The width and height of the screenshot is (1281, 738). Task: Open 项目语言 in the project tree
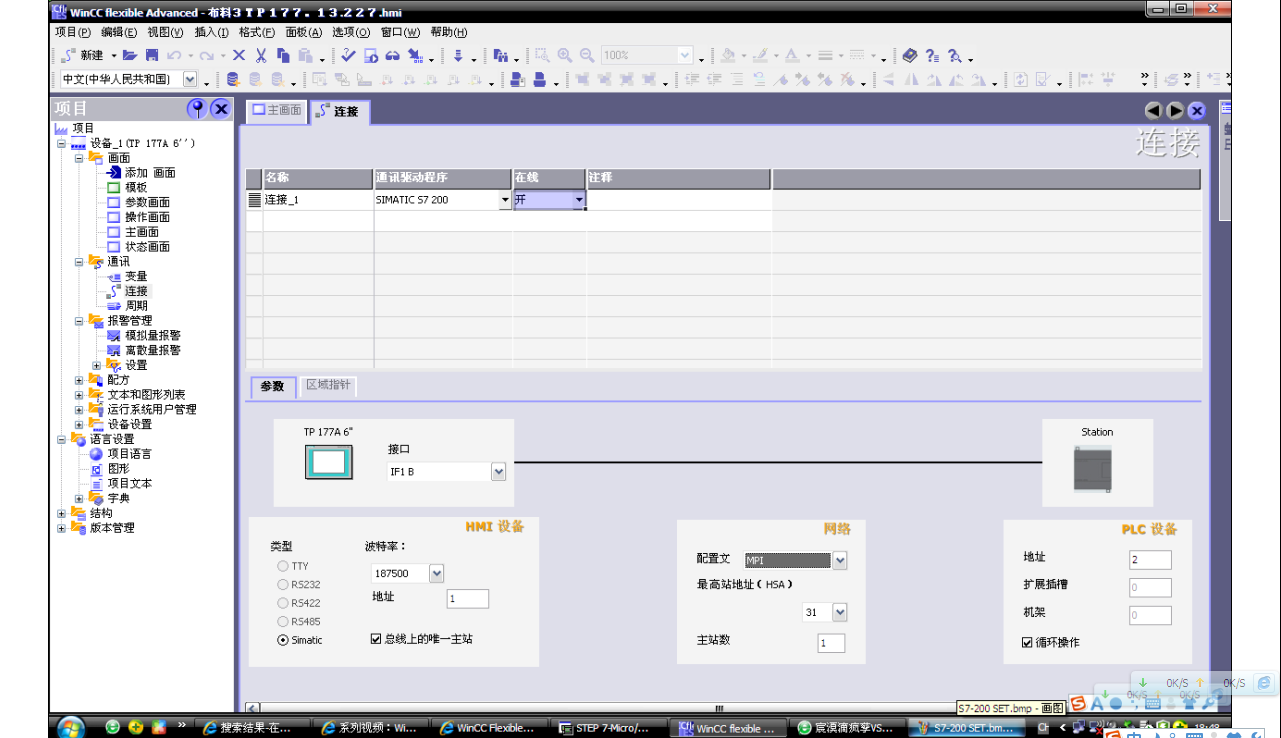[130, 454]
